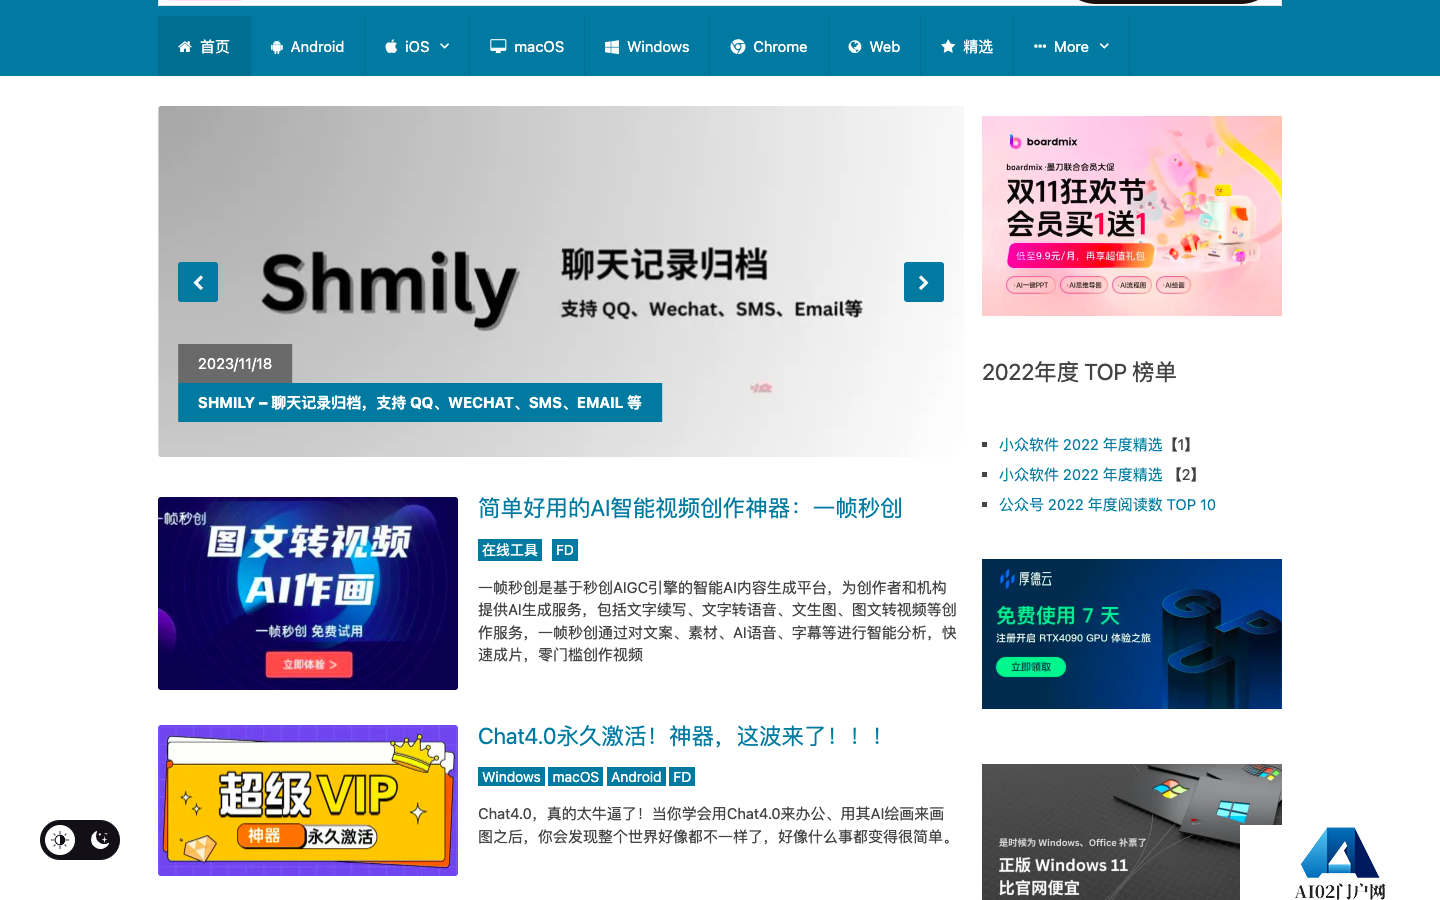Image resolution: width=1440 pixels, height=900 pixels.
Task: Click the Android tag under Chat4.0 article
Action: [x=636, y=777]
